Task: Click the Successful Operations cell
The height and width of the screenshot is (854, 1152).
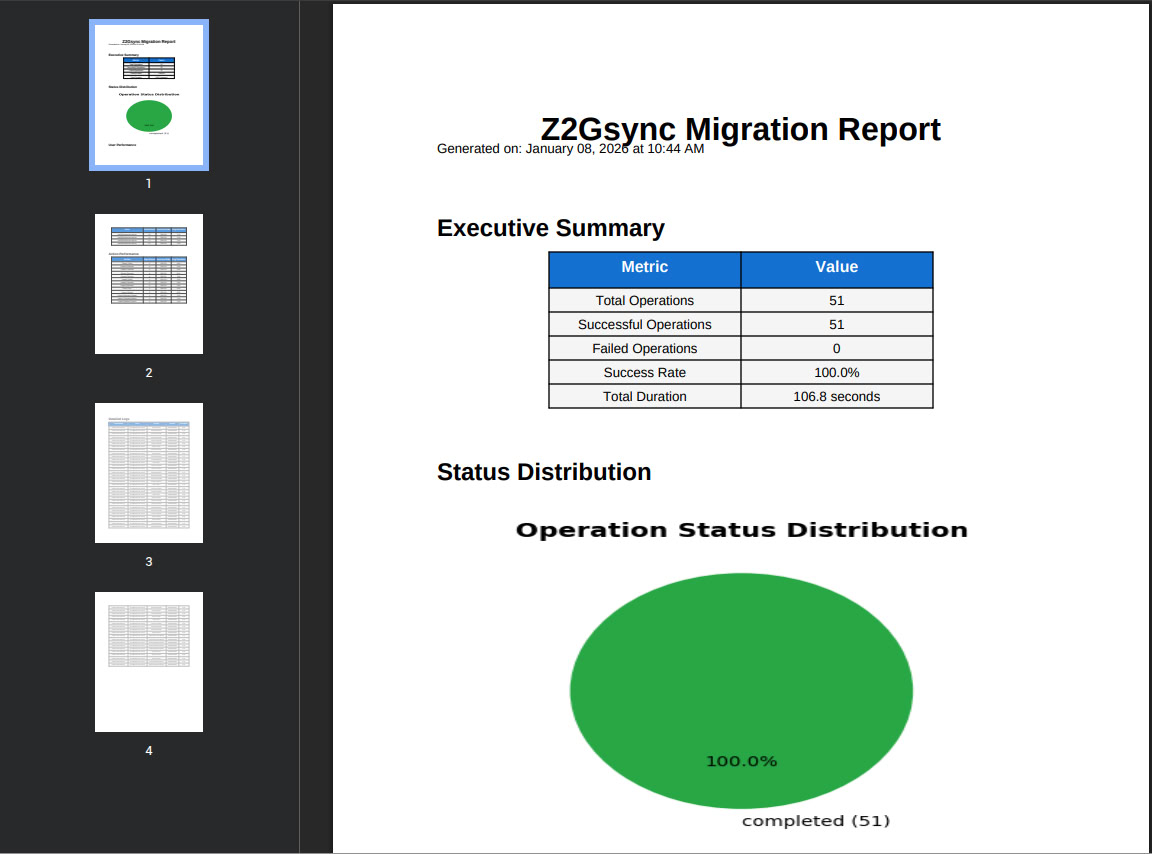Action: (644, 324)
